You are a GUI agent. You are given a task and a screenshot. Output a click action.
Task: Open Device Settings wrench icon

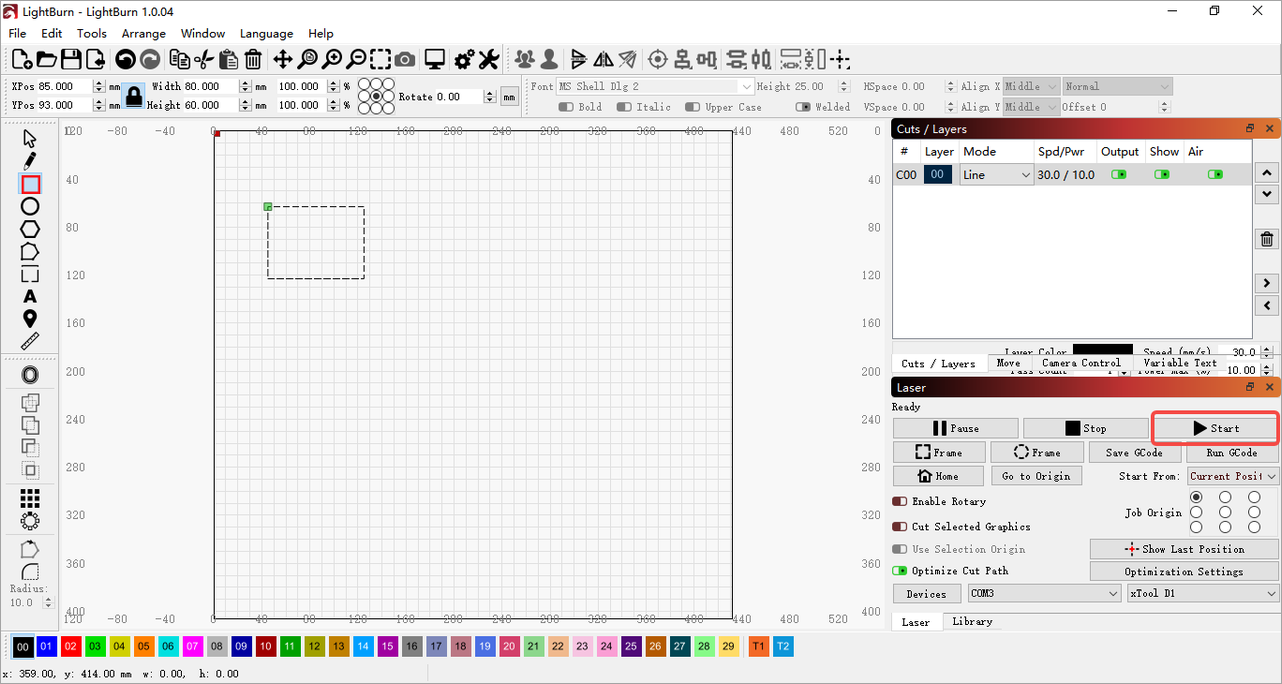(x=489, y=60)
